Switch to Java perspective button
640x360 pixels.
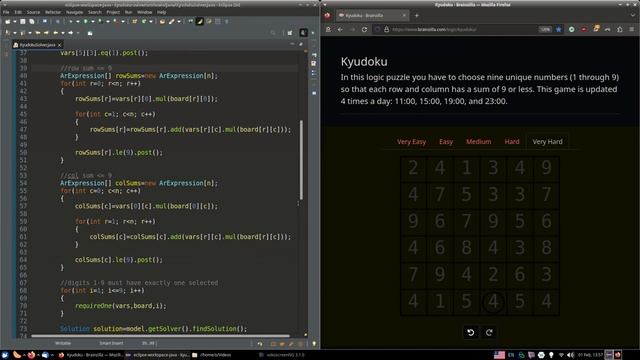(x=304, y=33)
